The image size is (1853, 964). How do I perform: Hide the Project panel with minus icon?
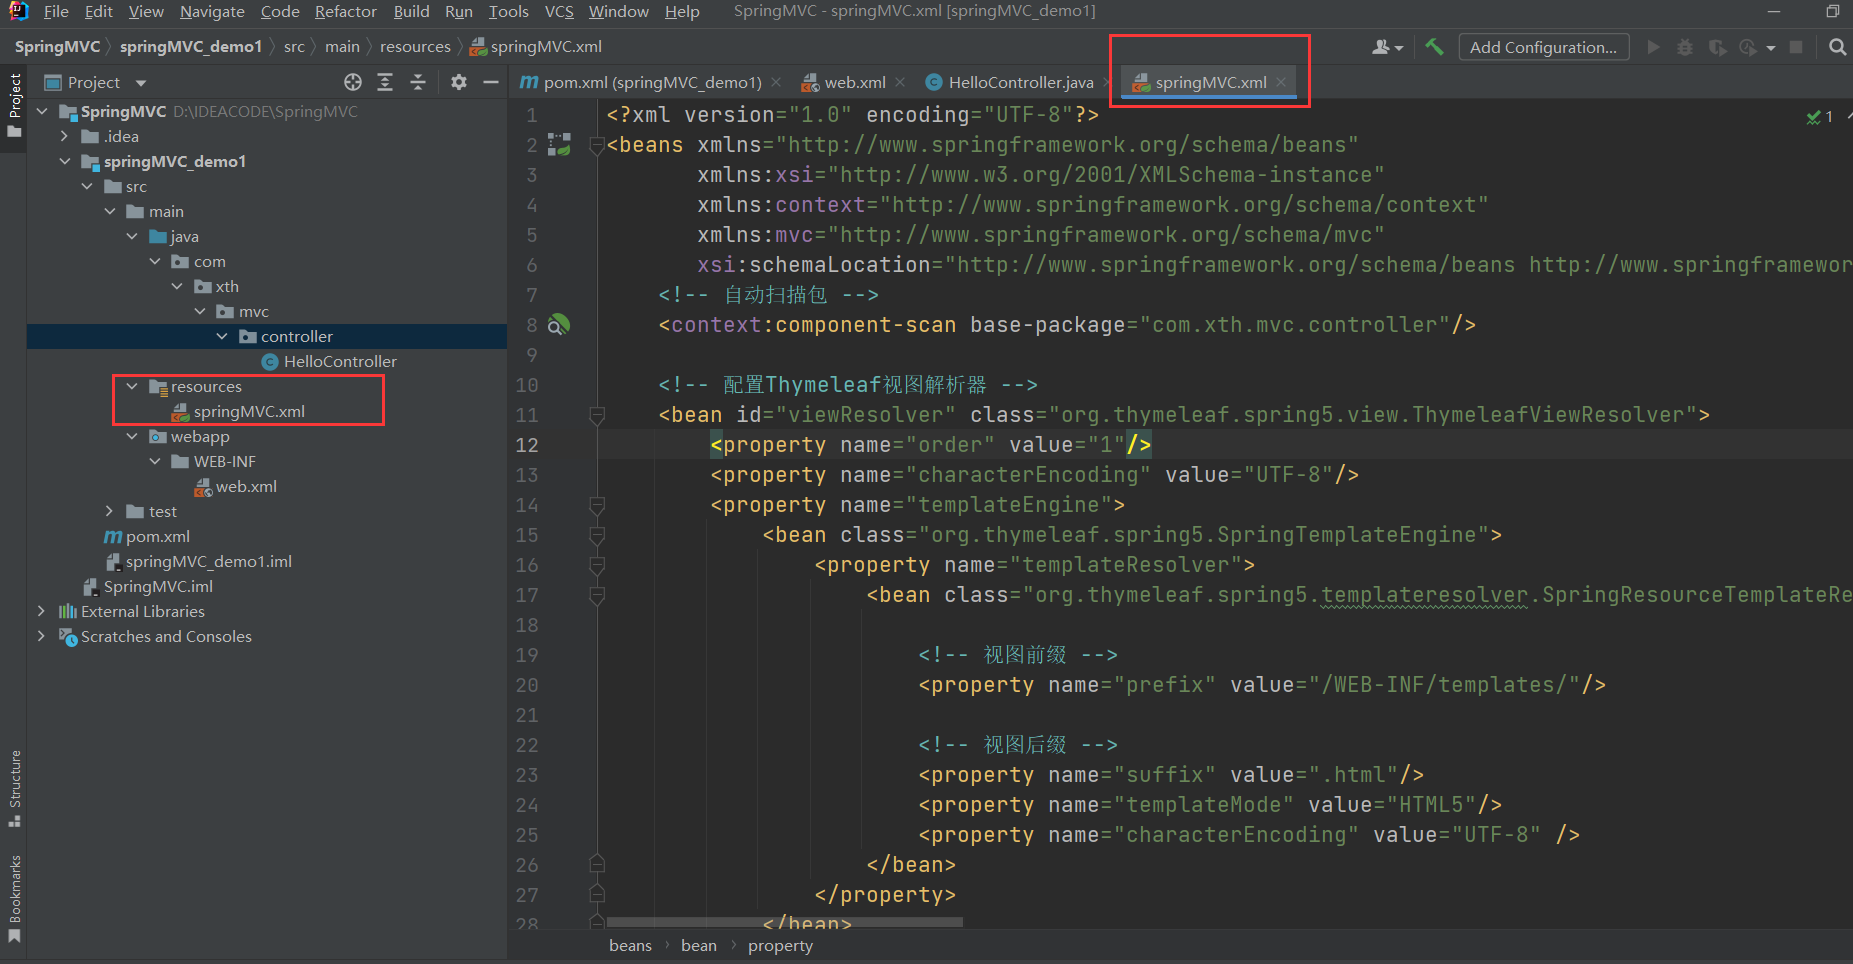pyautogui.click(x=490, y=82)
